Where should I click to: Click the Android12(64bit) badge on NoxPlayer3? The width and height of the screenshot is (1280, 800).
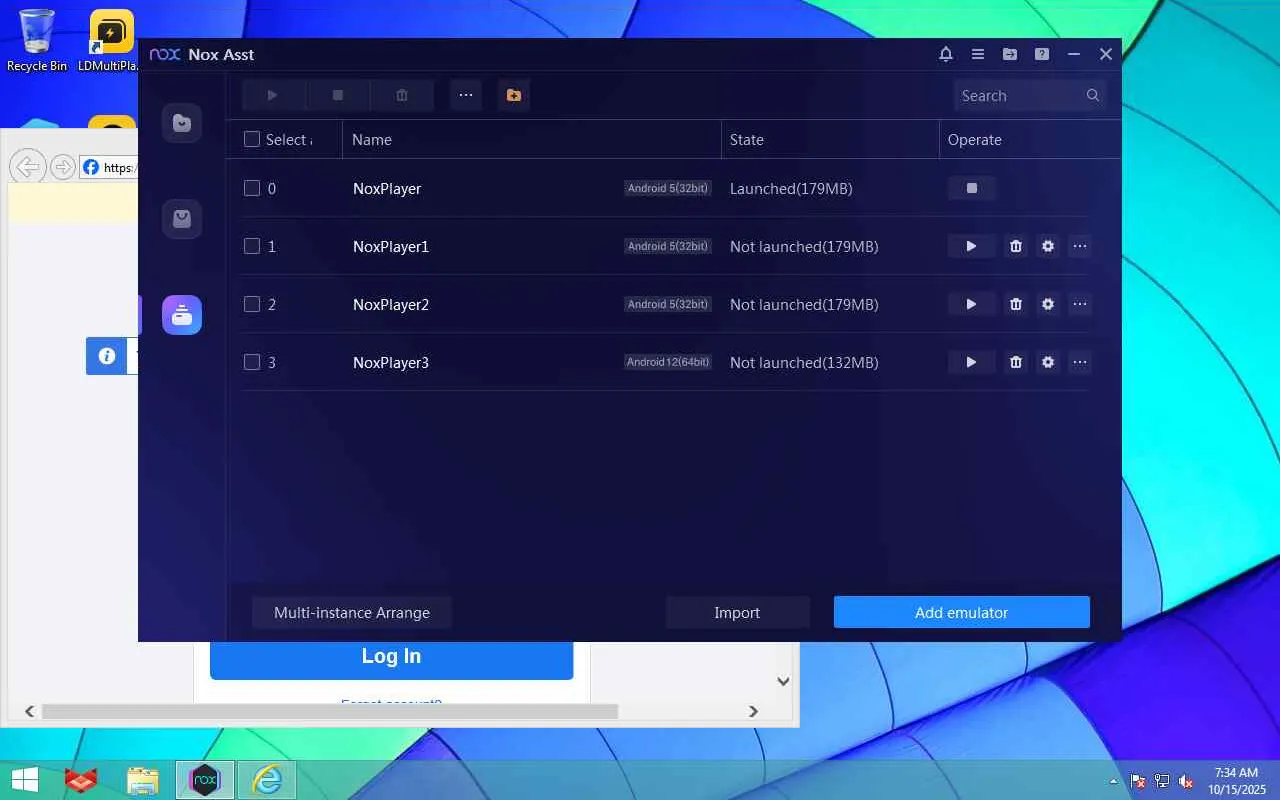click(x=668, y=362)
